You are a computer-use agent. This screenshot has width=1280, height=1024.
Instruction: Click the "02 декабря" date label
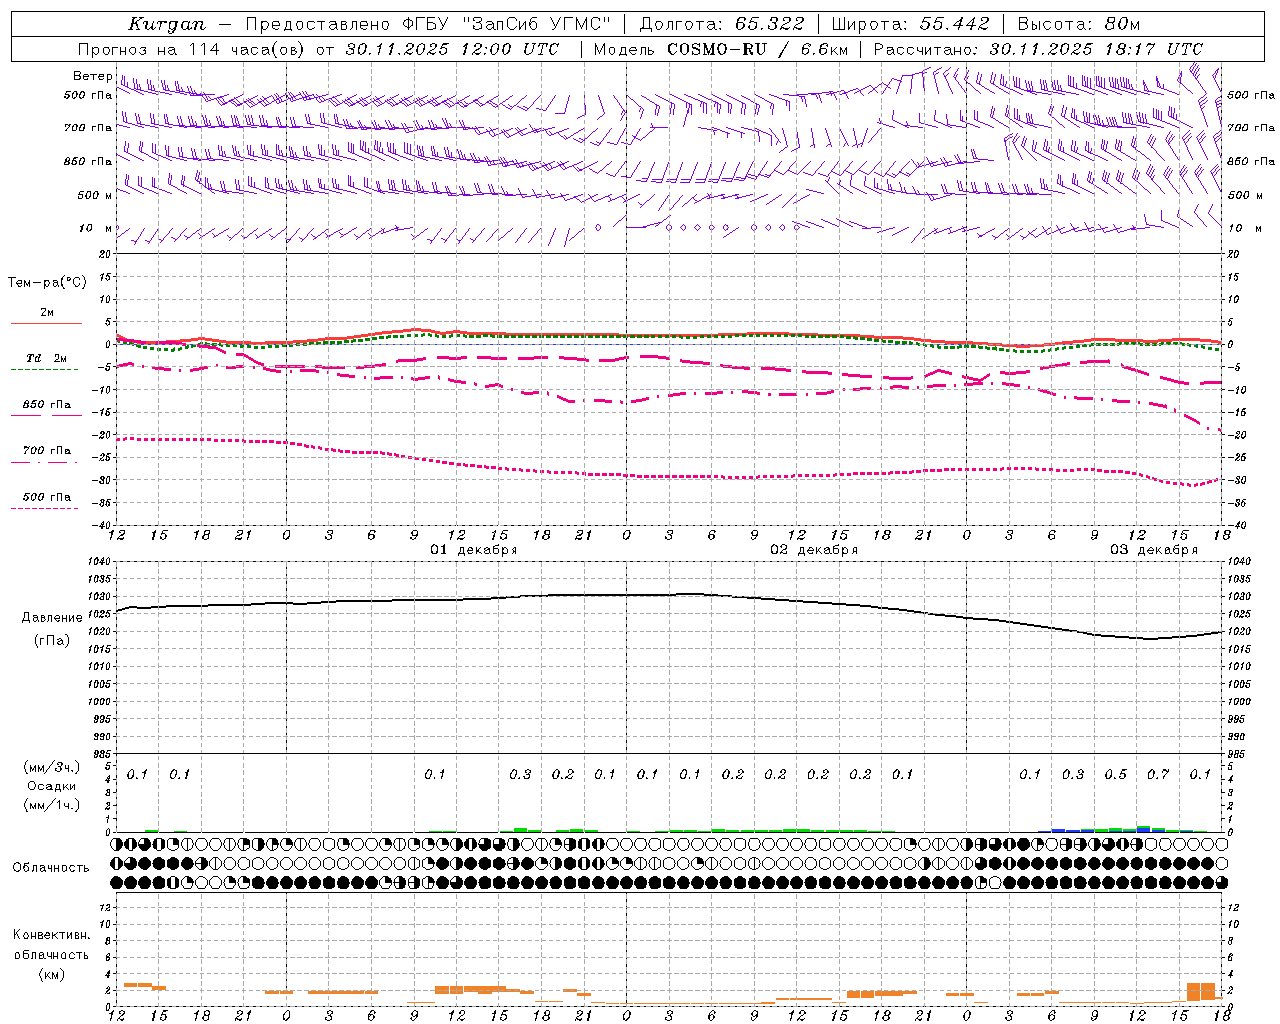point(813,550)
